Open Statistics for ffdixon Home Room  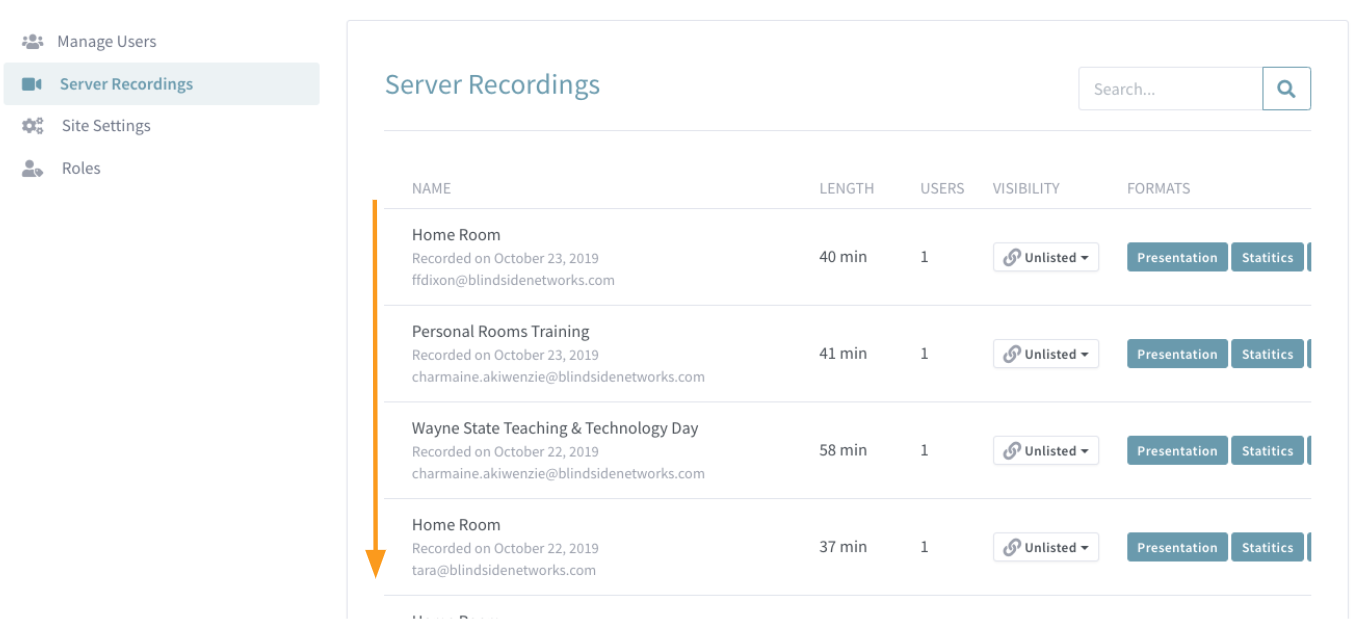point(1267,257)
